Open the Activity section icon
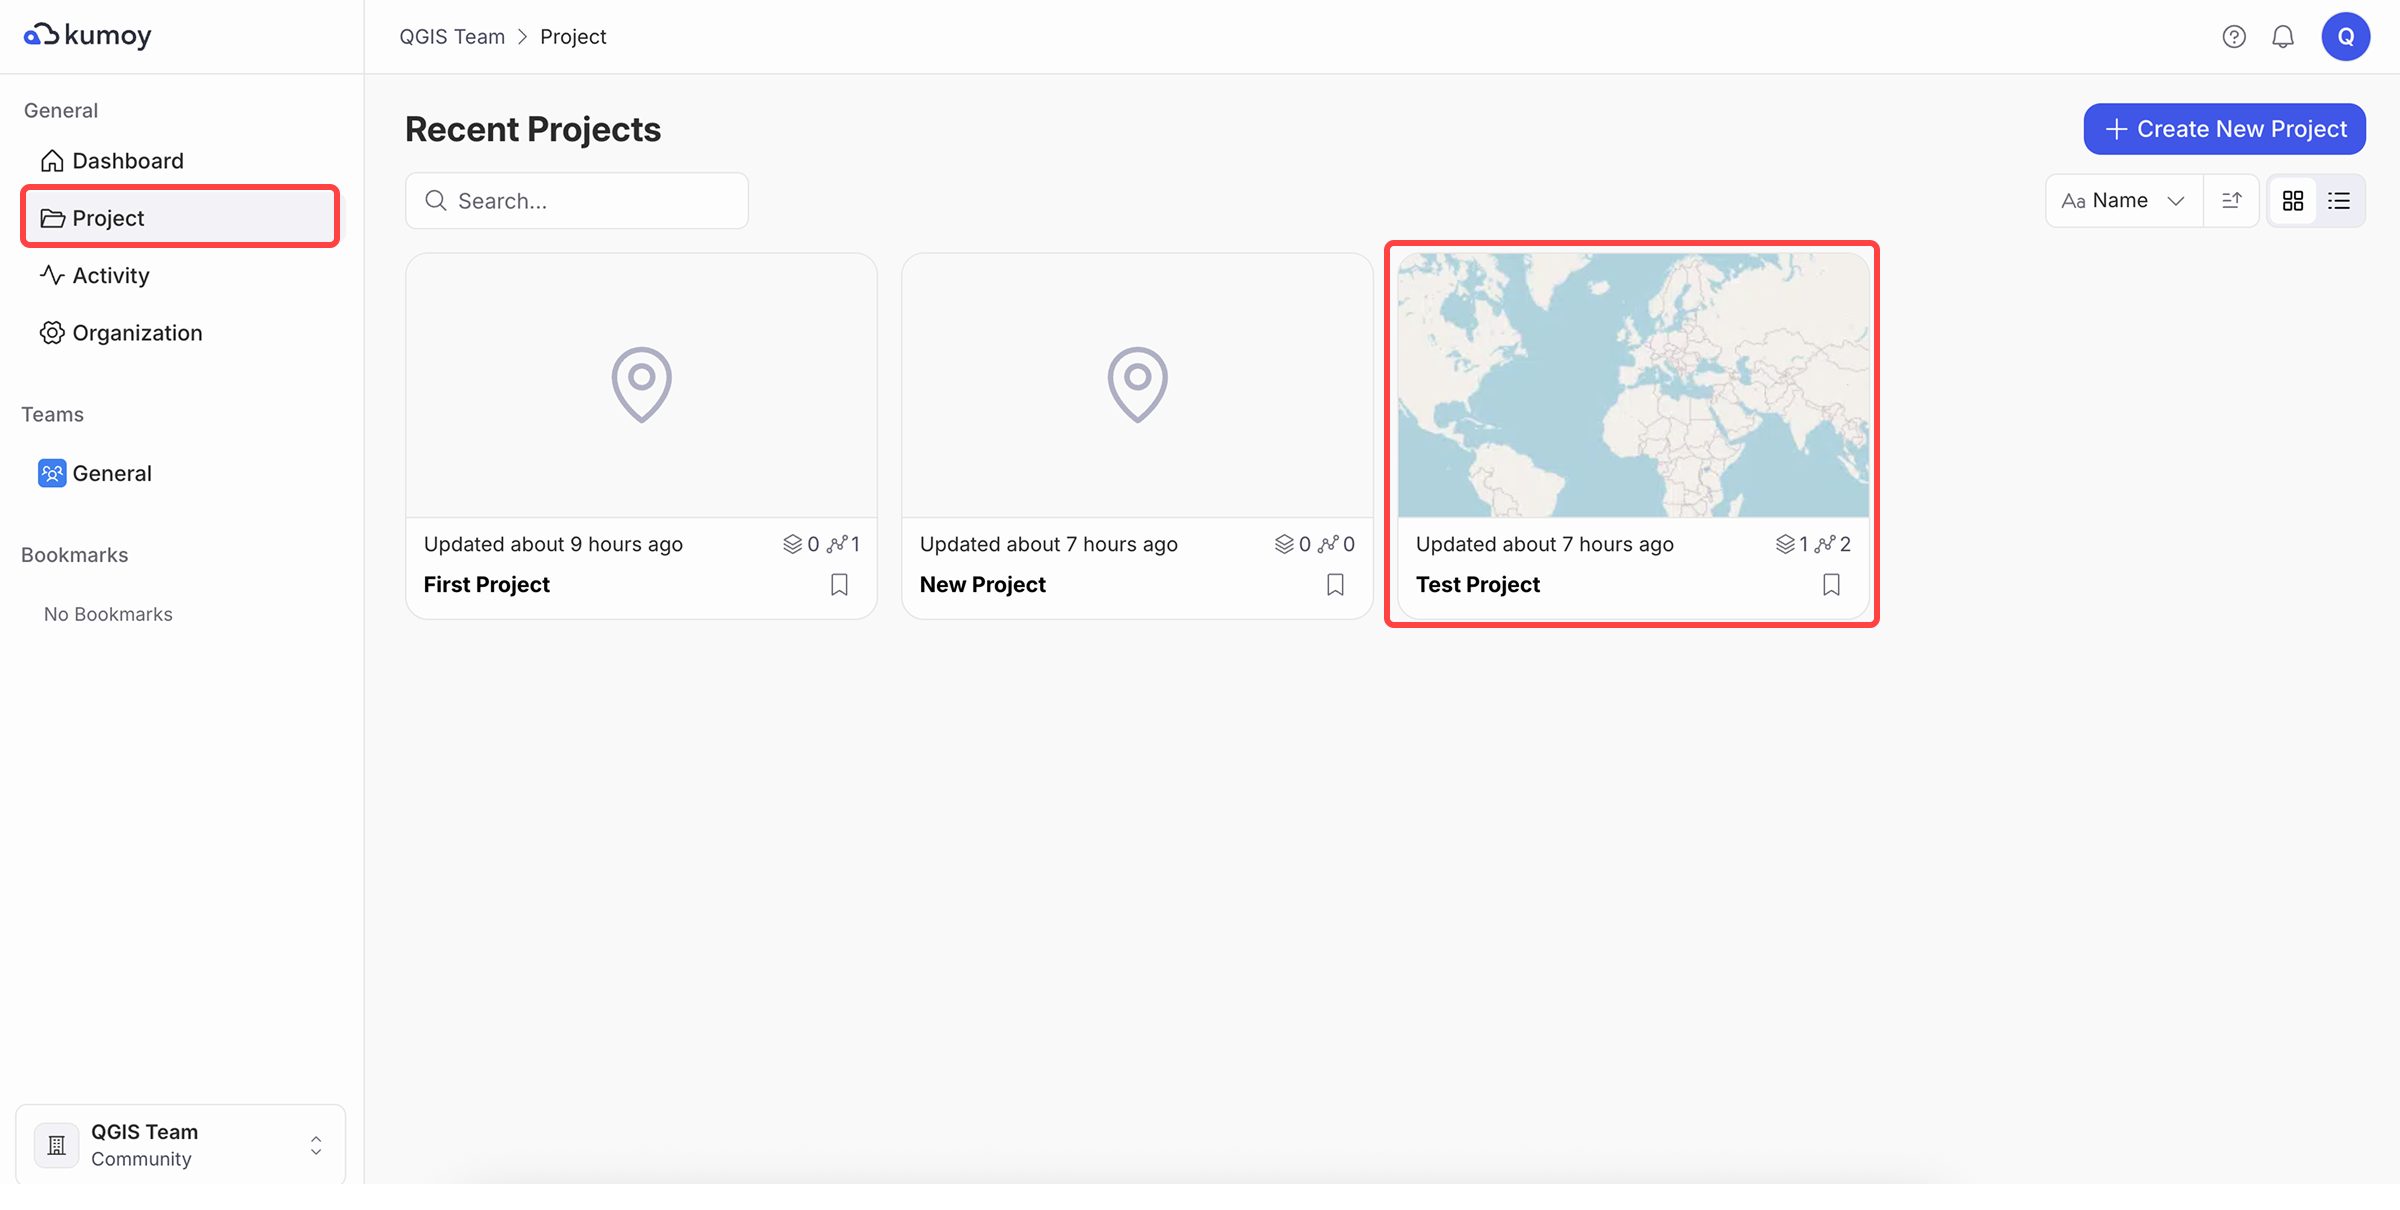 click(51, 275)
